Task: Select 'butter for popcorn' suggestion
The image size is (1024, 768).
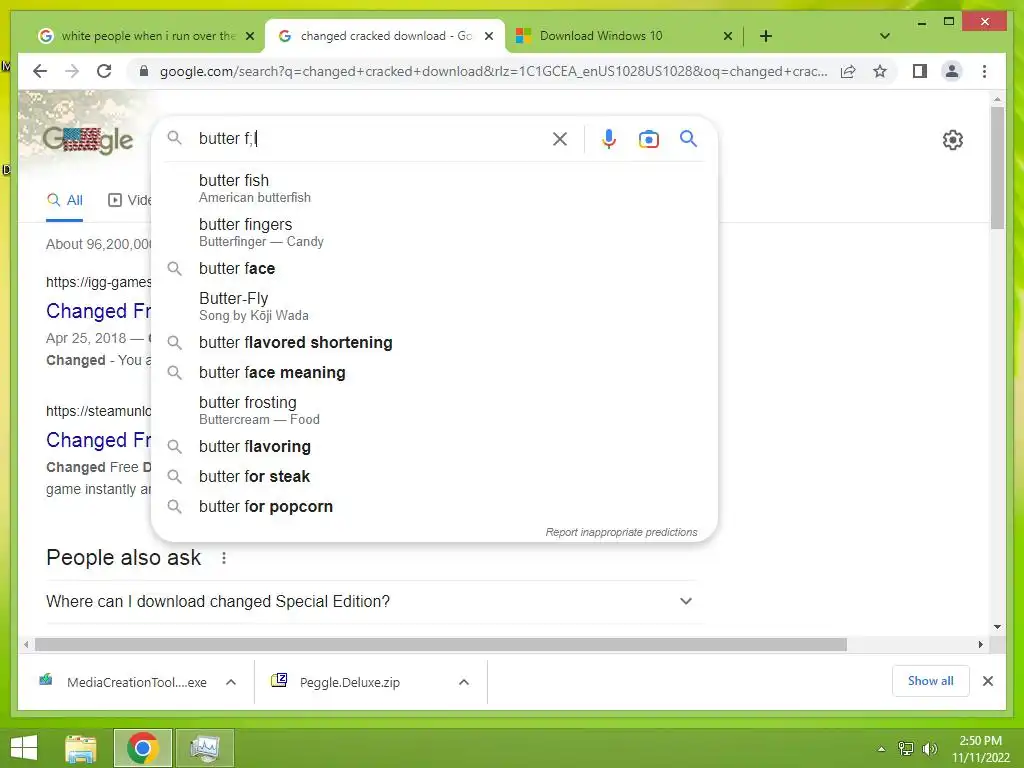Action: click(434, 507)
